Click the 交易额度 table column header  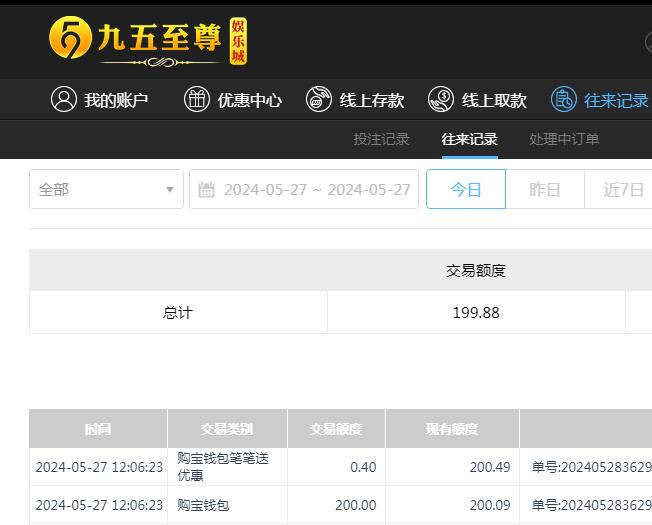click(336, 429)
